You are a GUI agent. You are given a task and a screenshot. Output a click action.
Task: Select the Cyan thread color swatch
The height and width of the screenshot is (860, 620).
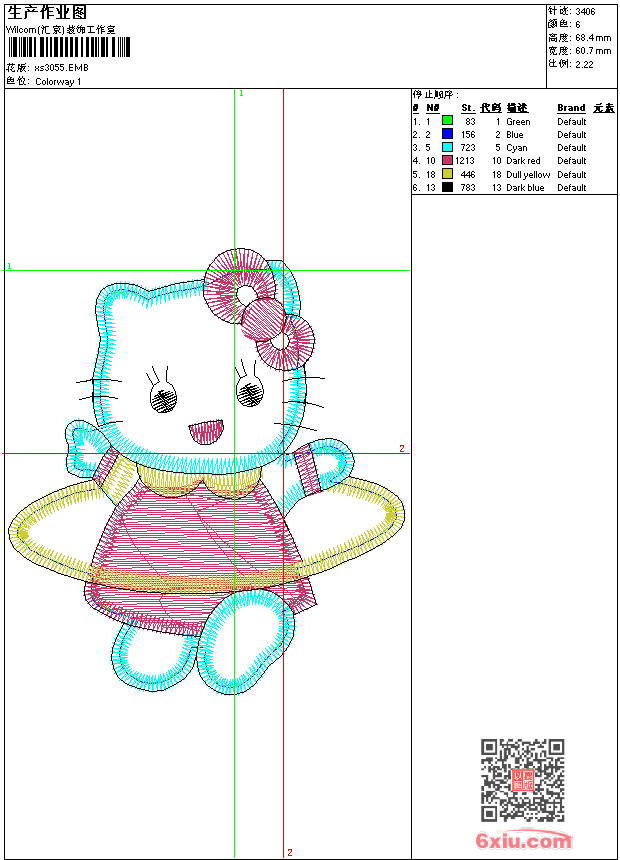tap(447, 147)
